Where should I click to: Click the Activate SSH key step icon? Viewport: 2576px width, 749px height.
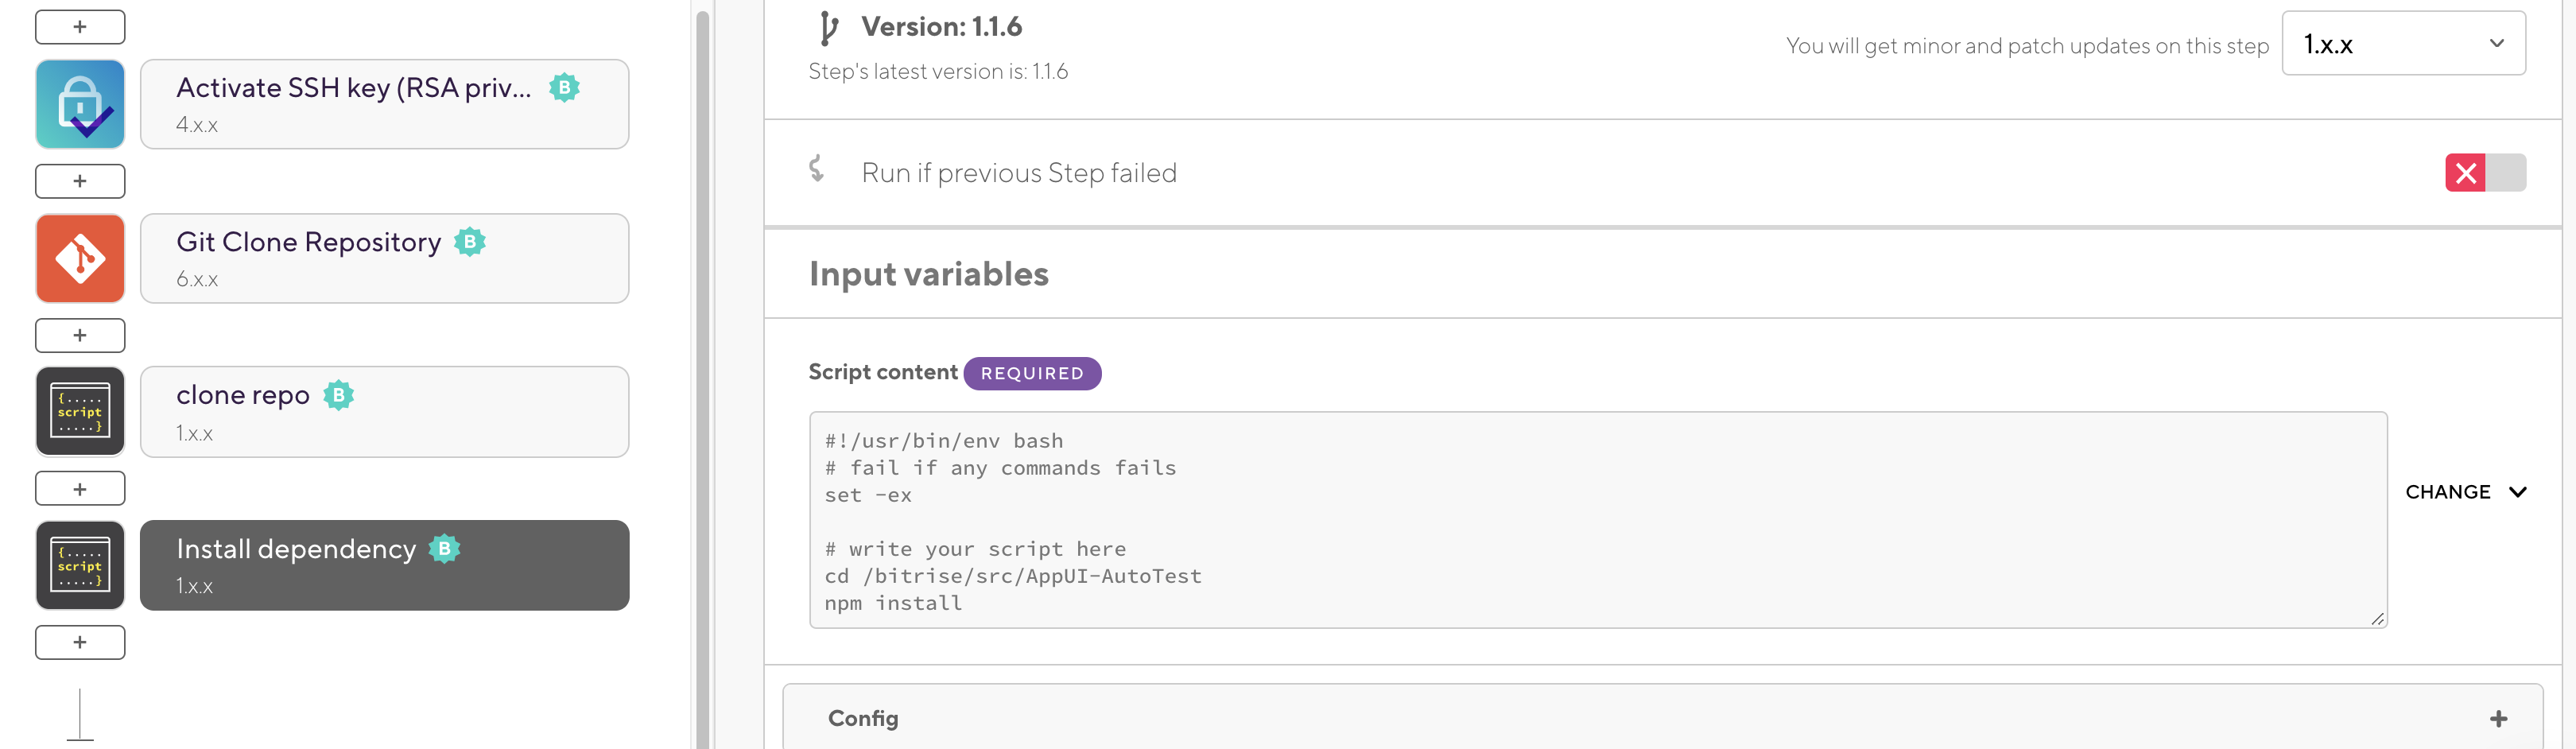[80, 104]
